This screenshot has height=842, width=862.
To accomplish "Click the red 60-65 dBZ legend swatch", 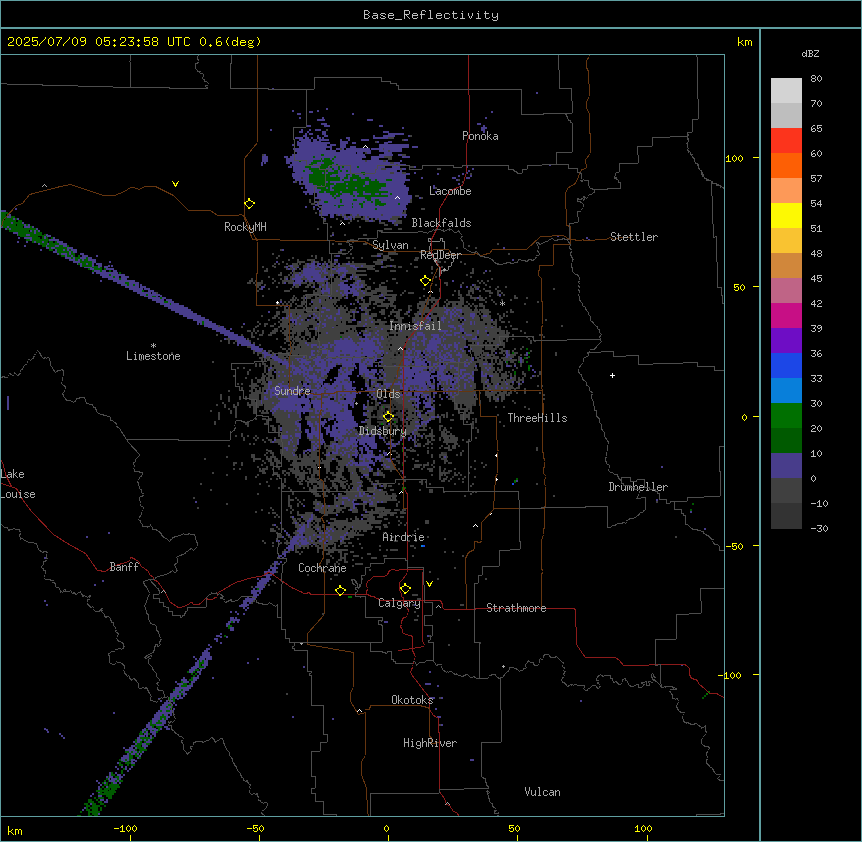I will click(x=786, y=141).
